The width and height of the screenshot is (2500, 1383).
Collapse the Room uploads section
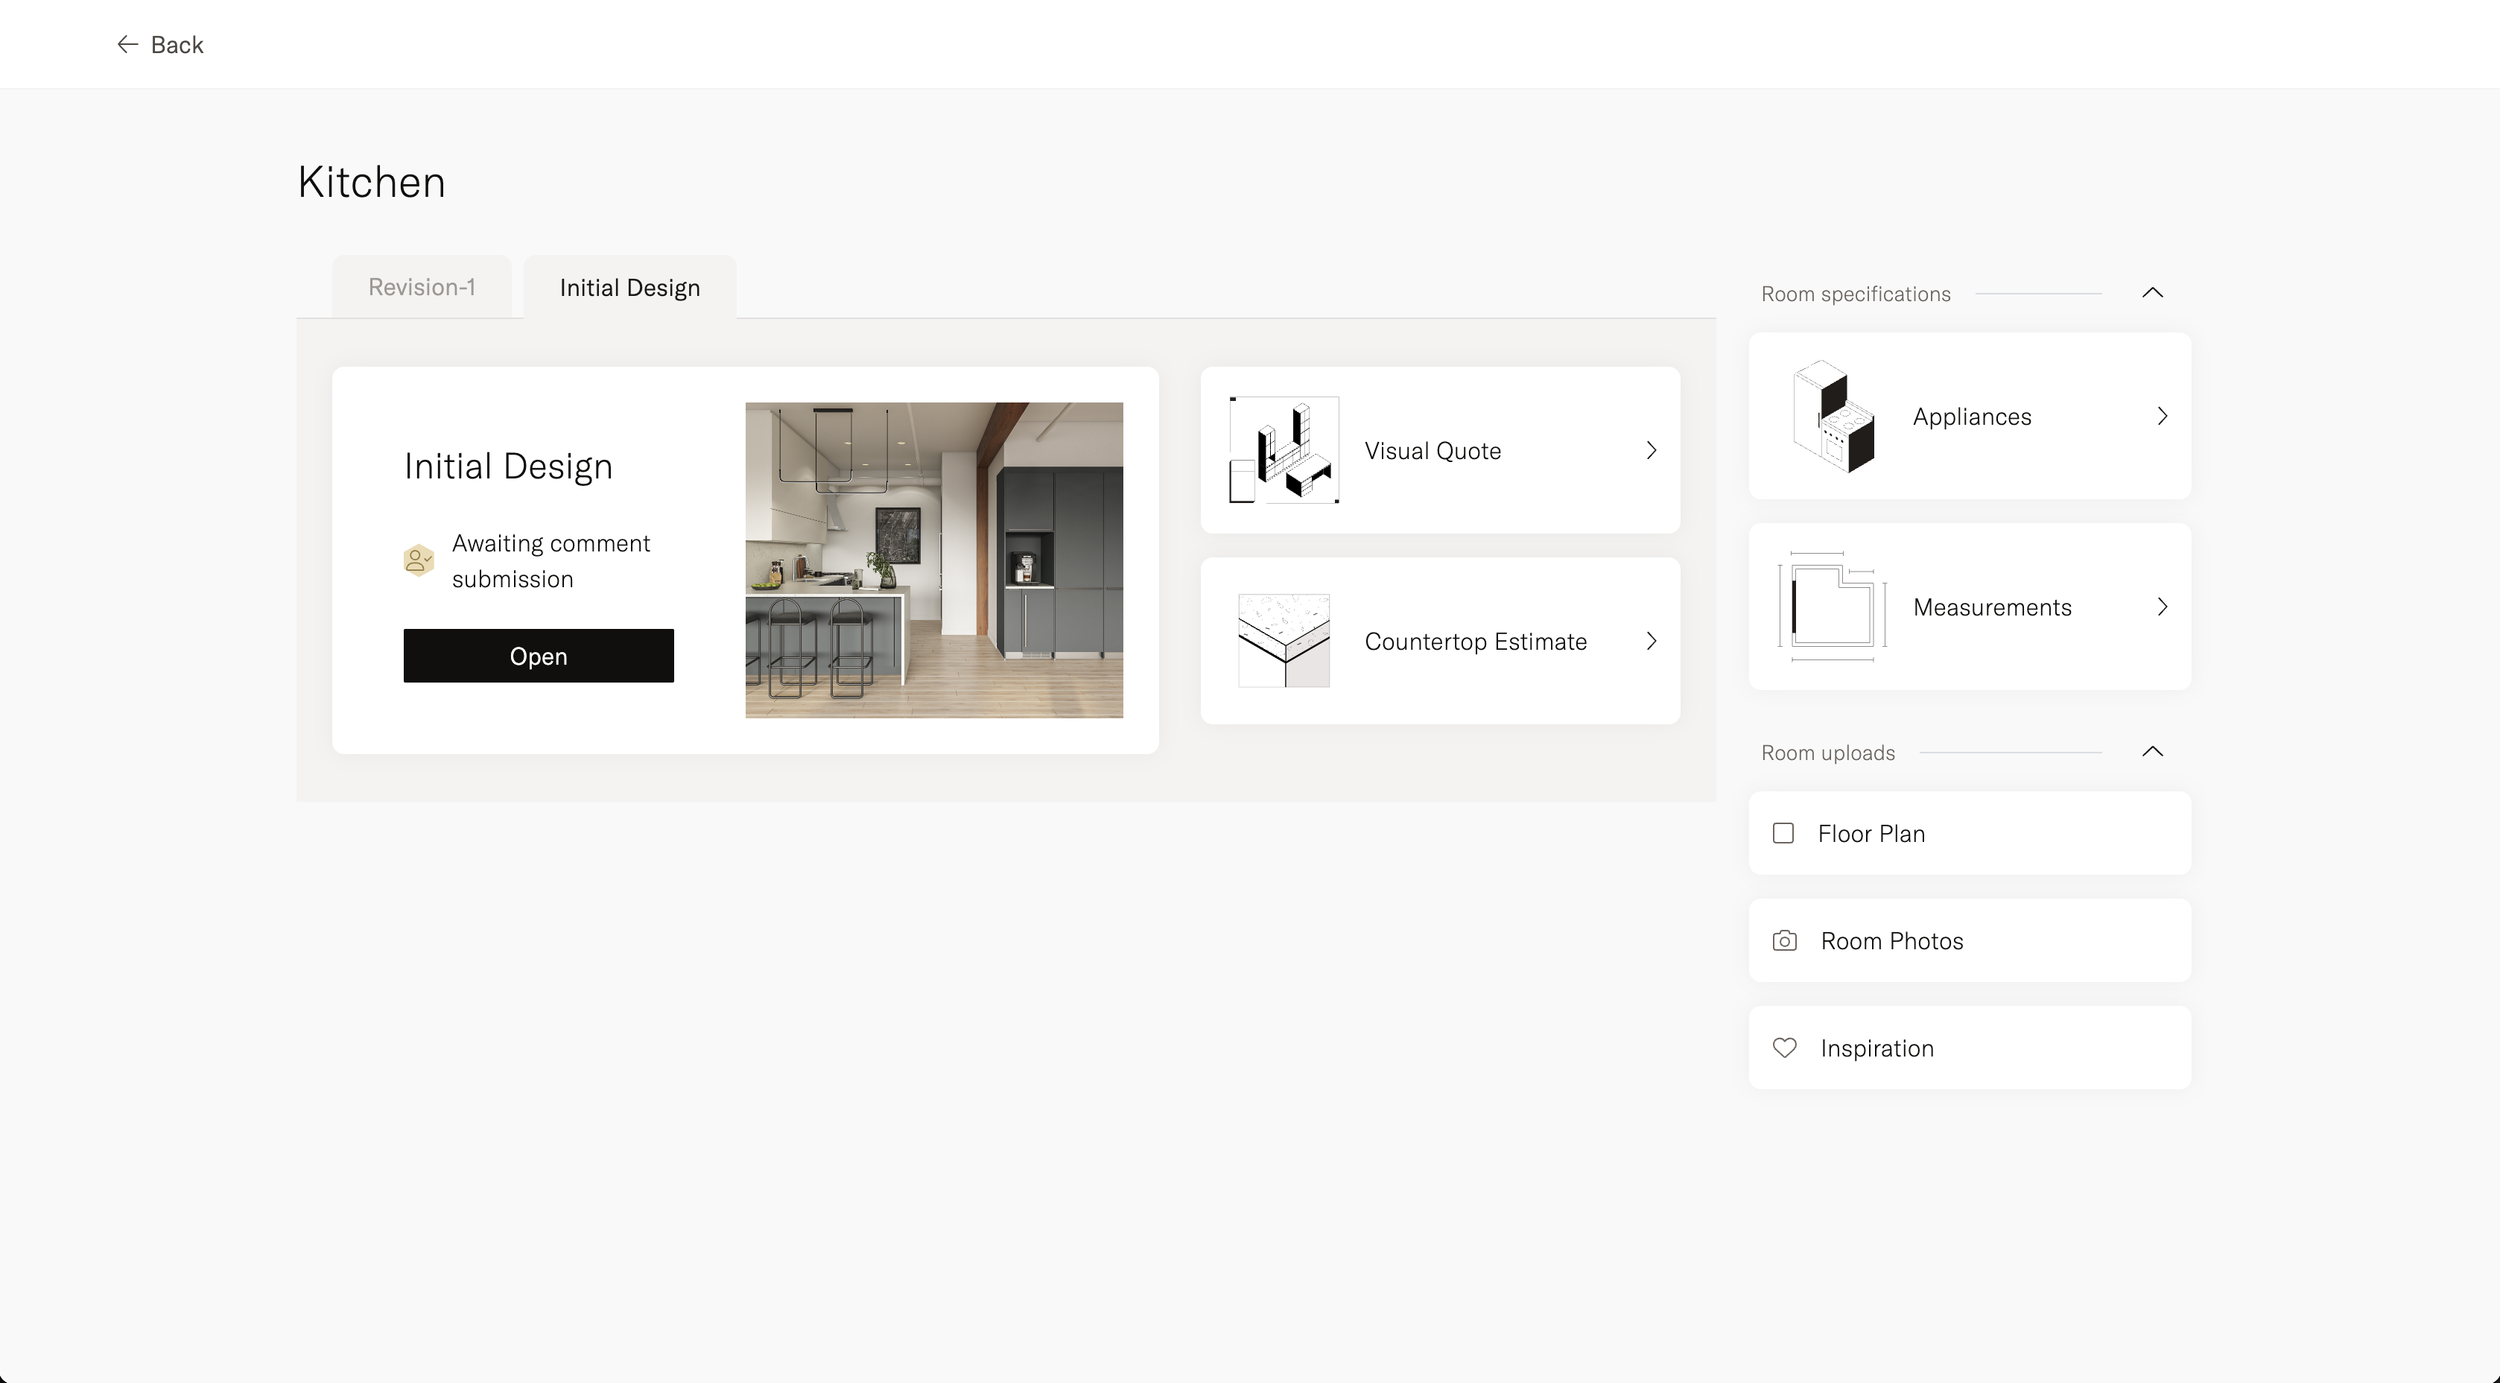[2152, 752]
